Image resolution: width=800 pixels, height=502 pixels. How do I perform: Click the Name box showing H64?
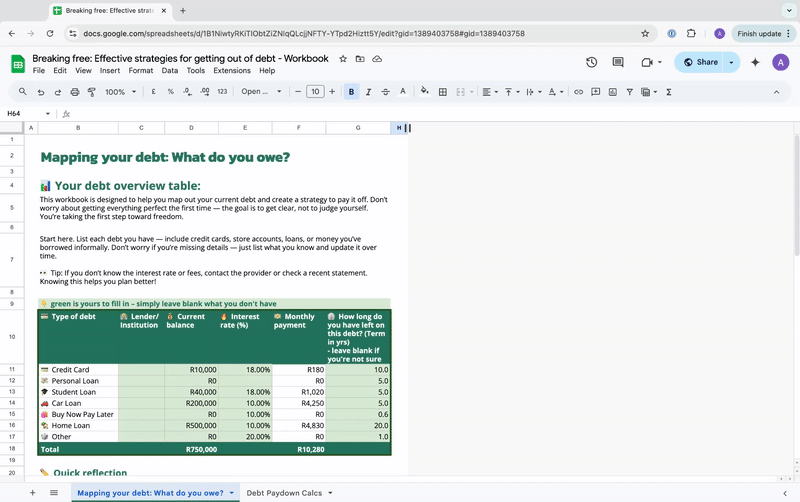(x=20, y=113)
